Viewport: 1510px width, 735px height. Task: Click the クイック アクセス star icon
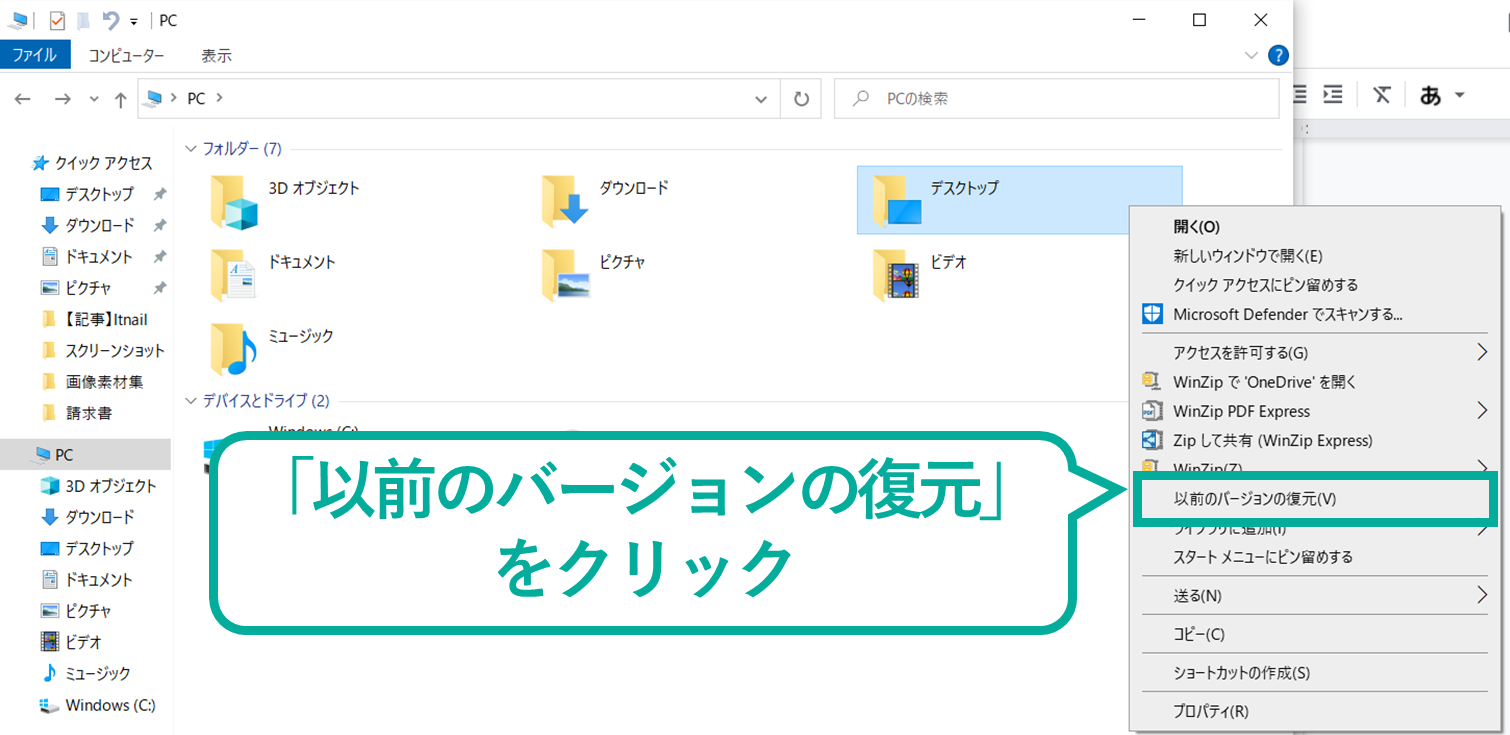(39, 162)
